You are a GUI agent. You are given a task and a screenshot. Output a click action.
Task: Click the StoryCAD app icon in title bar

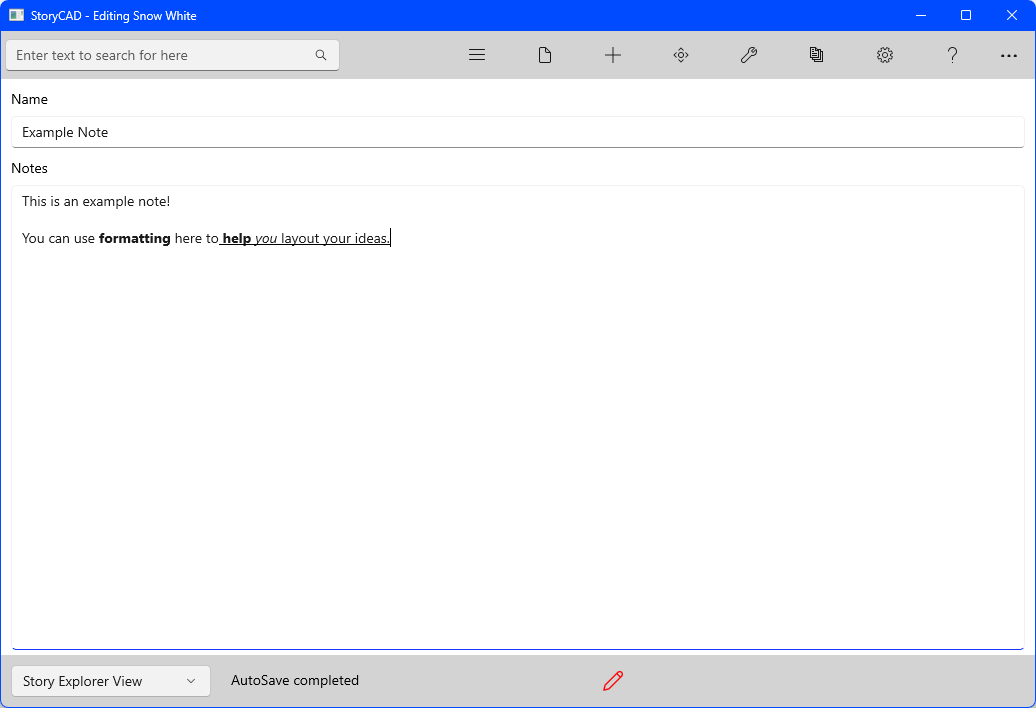17,15
